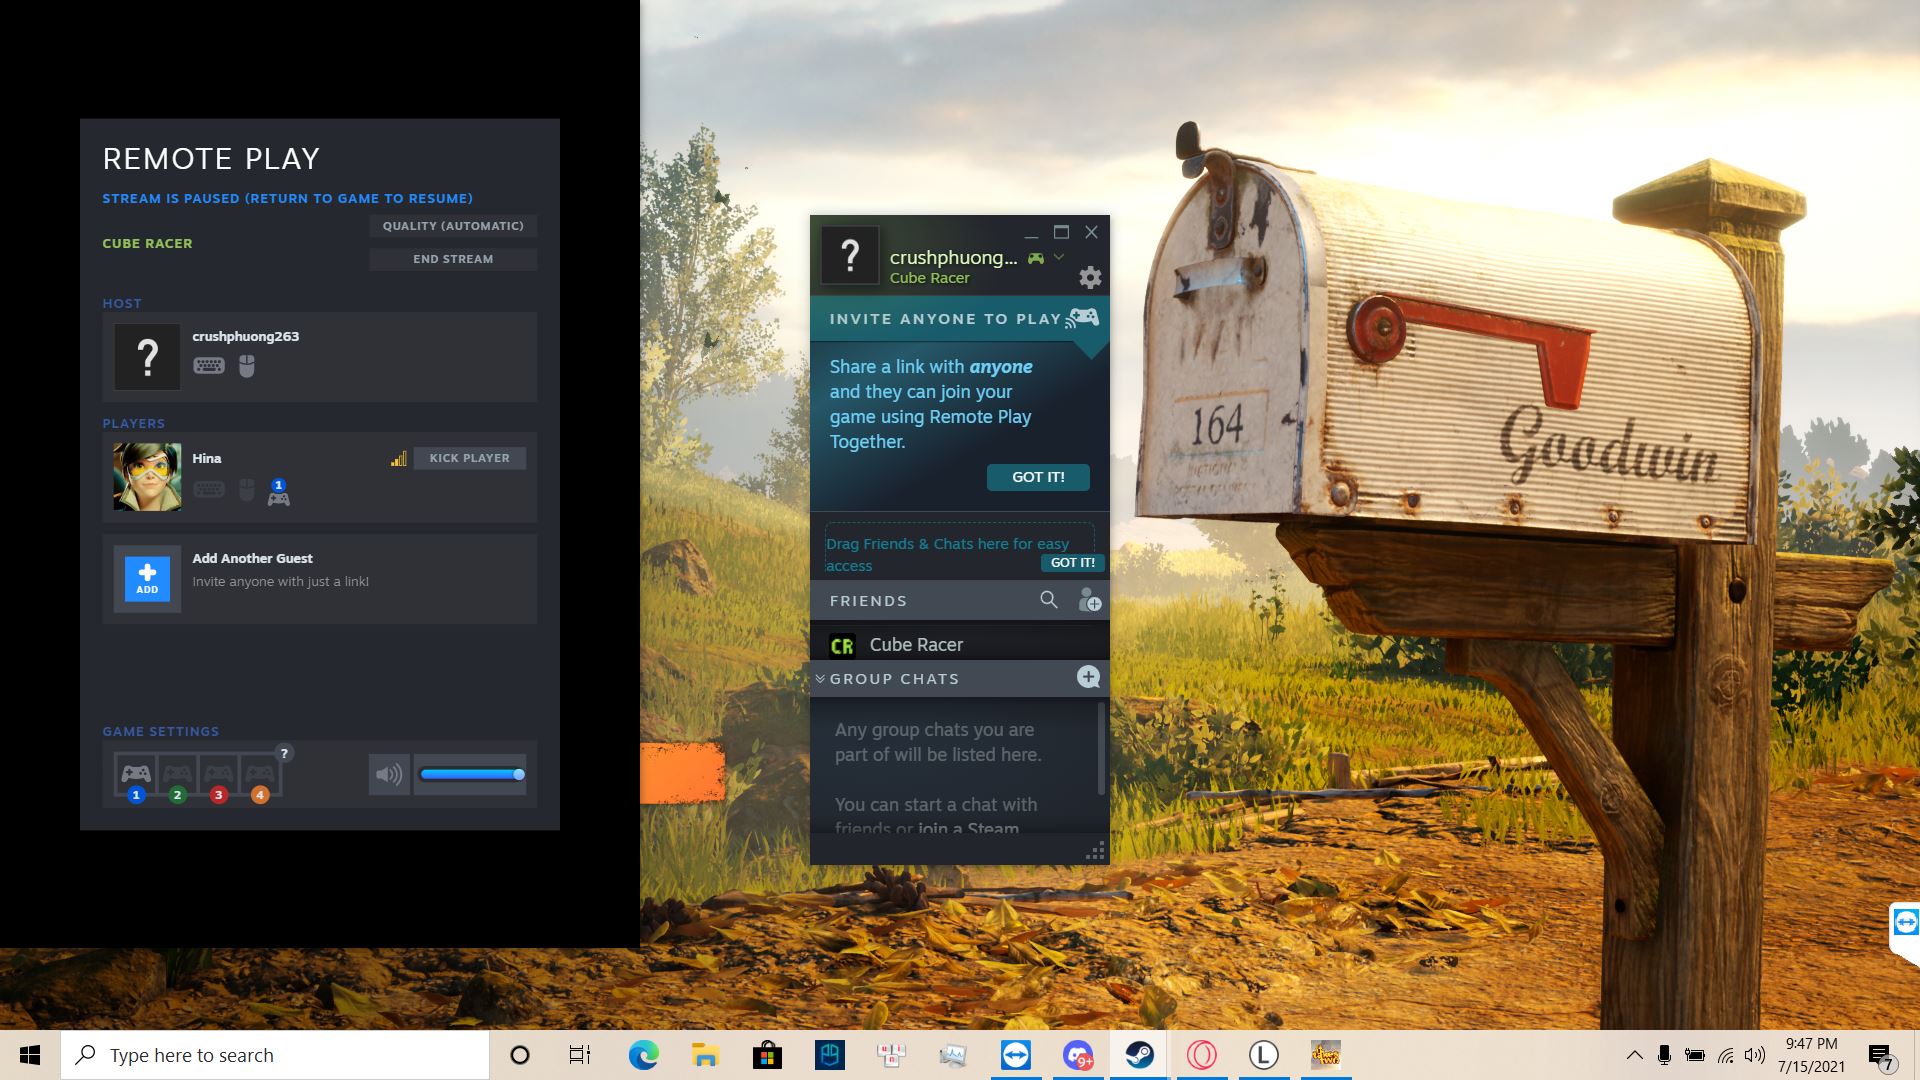Show hidden system tray icons

(1634, 1055)
